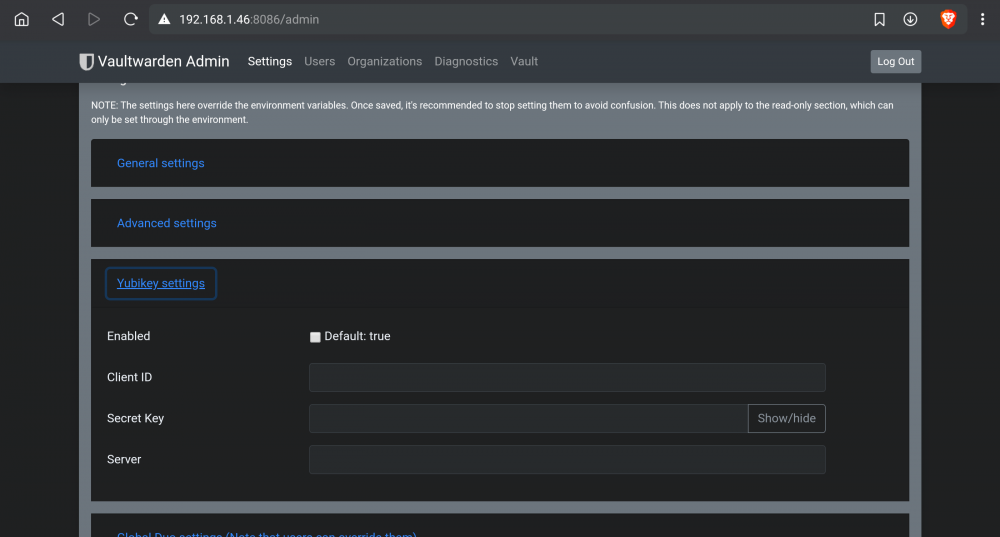The height and width of the screenshot is (537, 1000).
Task: Focus the Secret Key input field
Action: (x=528, y=418)
